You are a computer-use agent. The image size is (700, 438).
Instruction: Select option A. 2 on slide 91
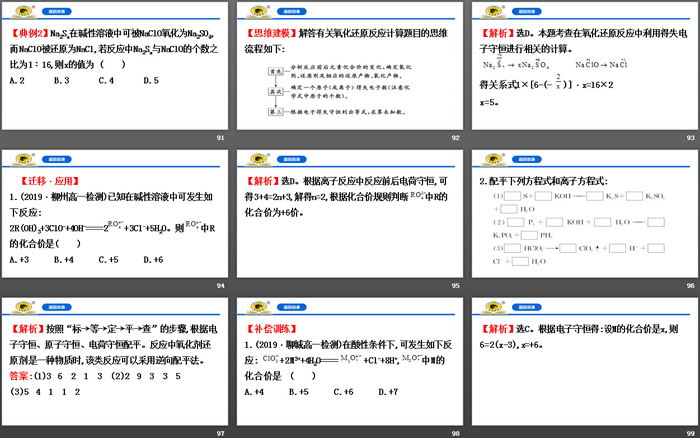tap(17, 80)
